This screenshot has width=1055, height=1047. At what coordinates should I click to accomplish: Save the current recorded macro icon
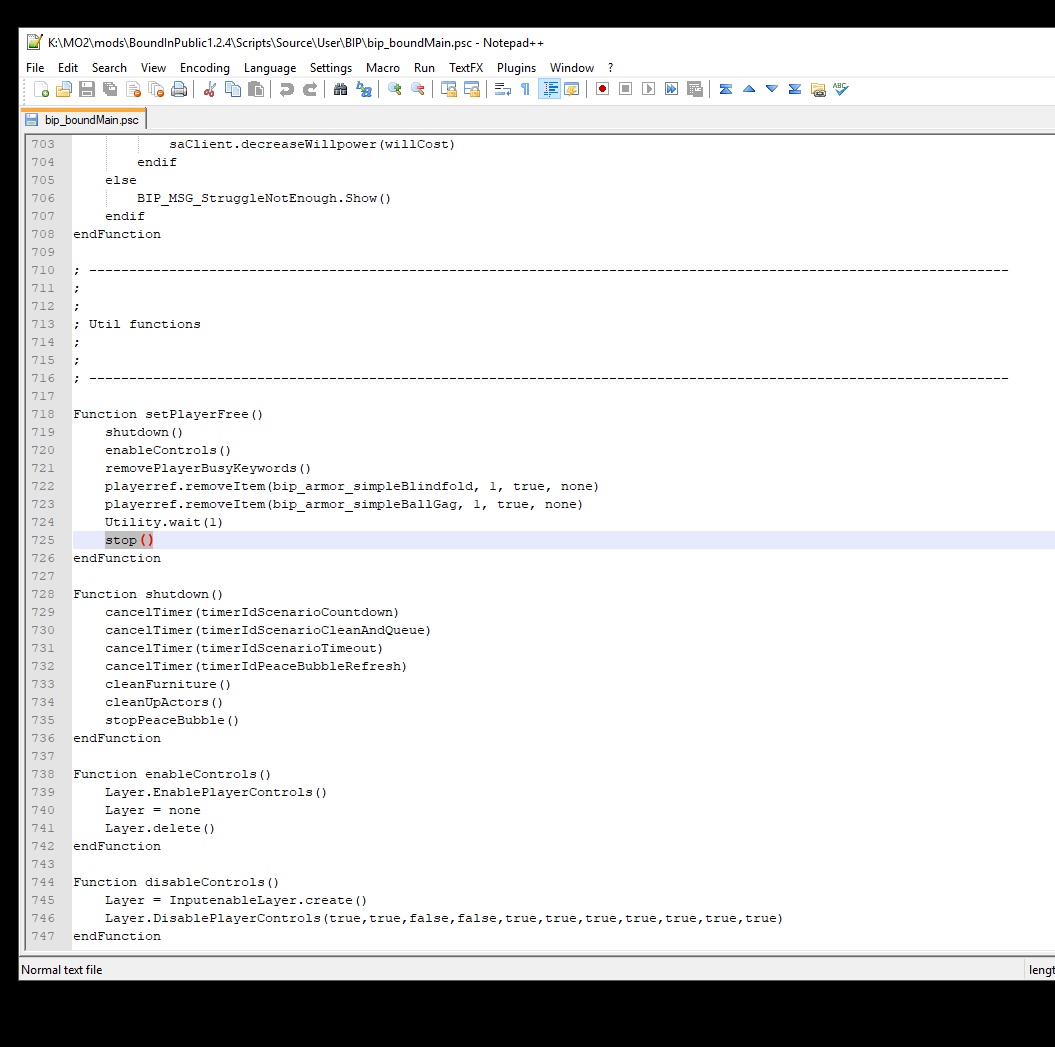[x=694, y=89]
